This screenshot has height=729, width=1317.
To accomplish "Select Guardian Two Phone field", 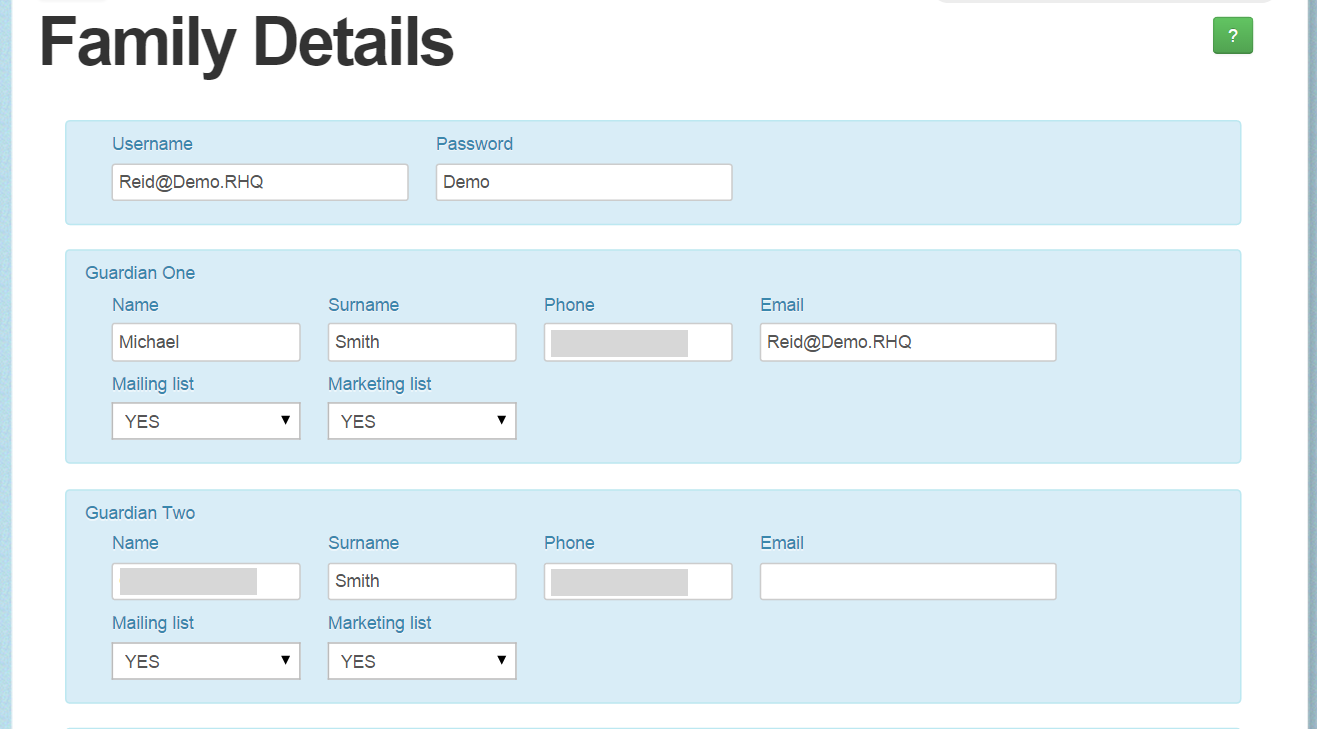I will coord(638,581).
